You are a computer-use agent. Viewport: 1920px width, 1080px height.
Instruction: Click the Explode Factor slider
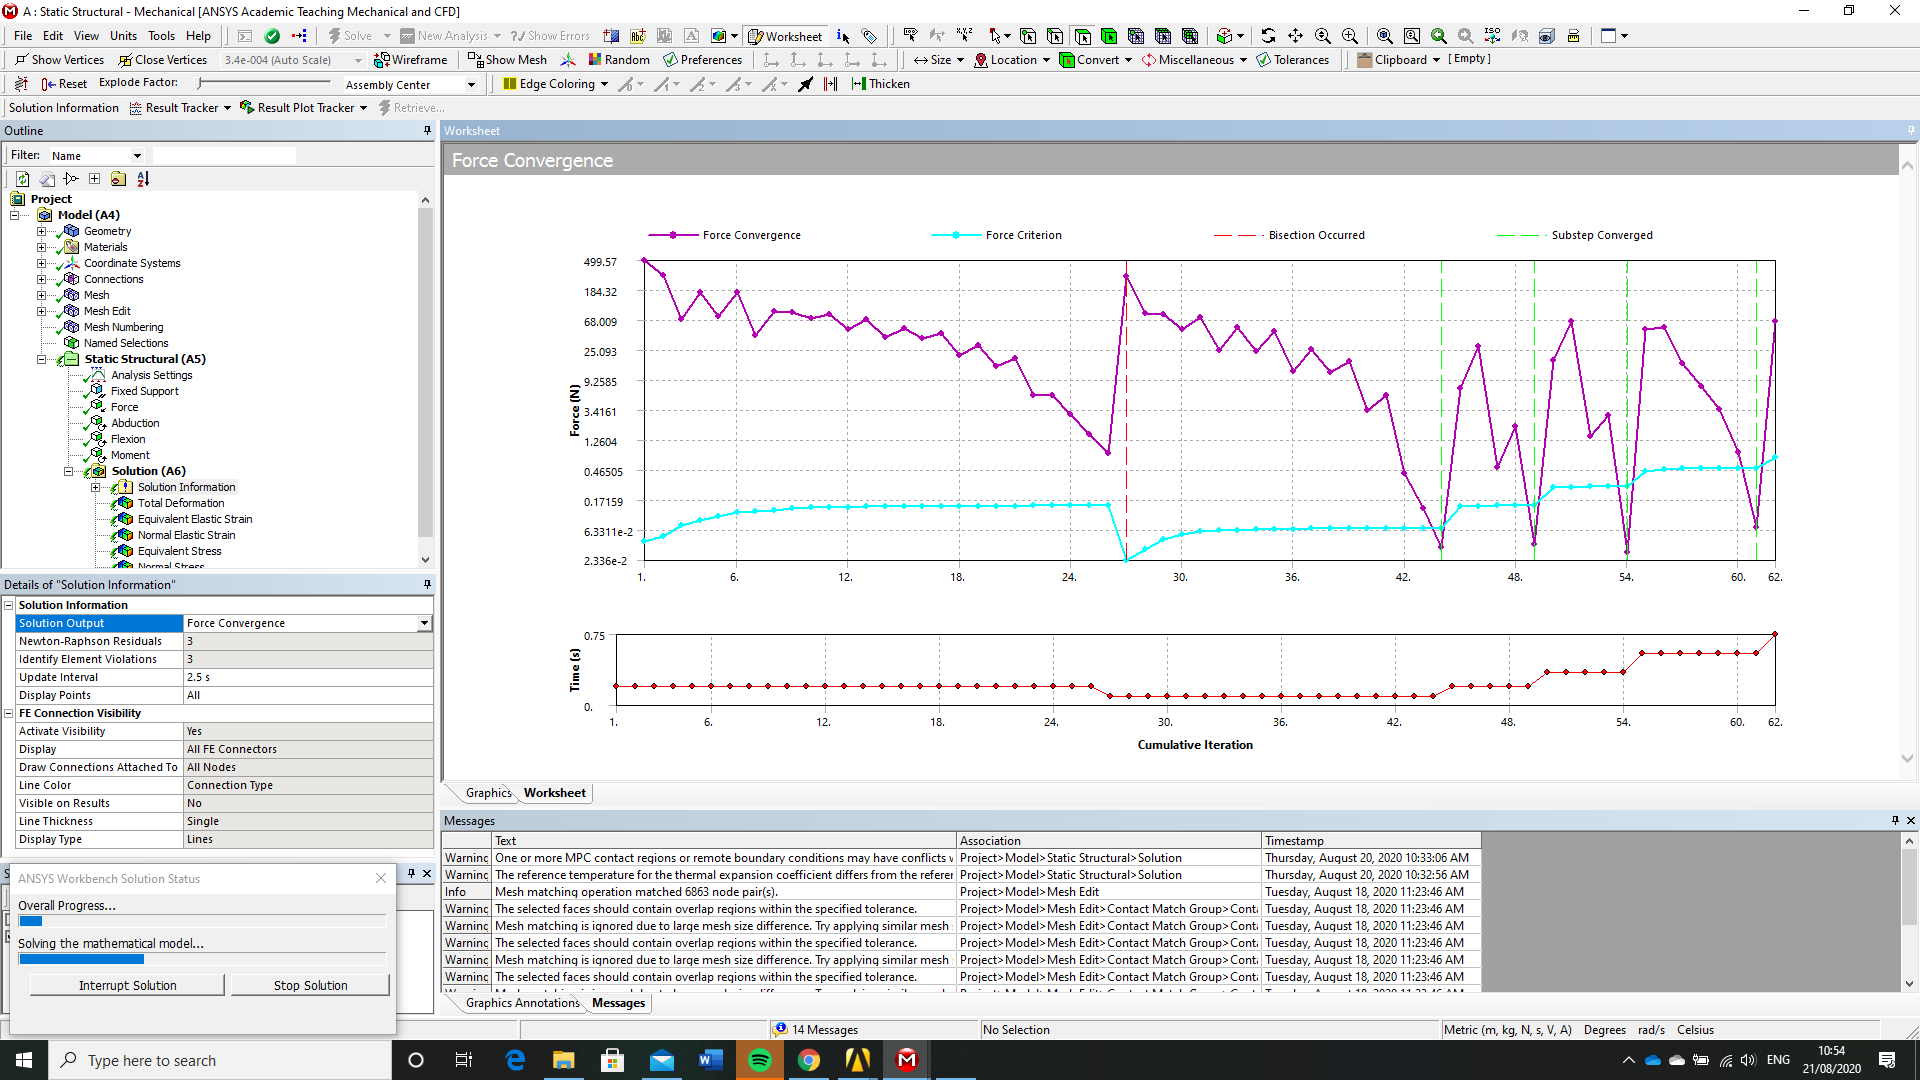pos(260,84)
